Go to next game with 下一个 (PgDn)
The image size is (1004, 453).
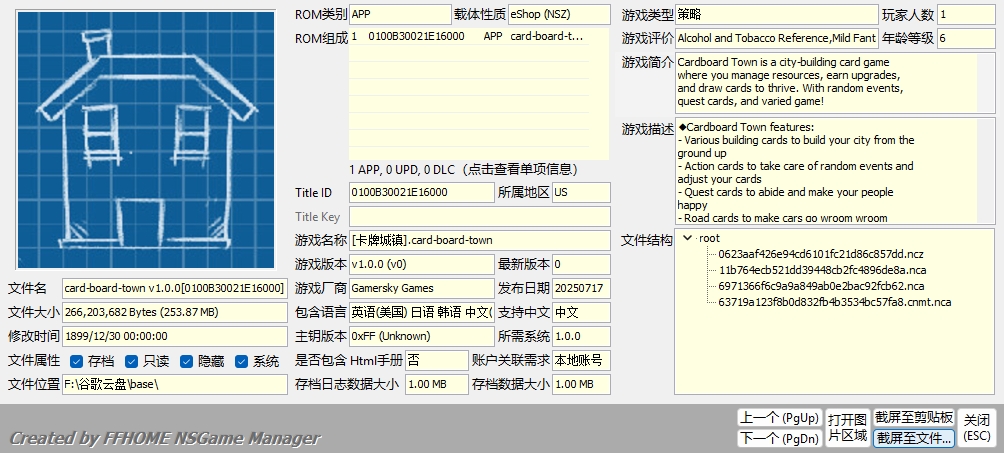[x=779, y=438]
